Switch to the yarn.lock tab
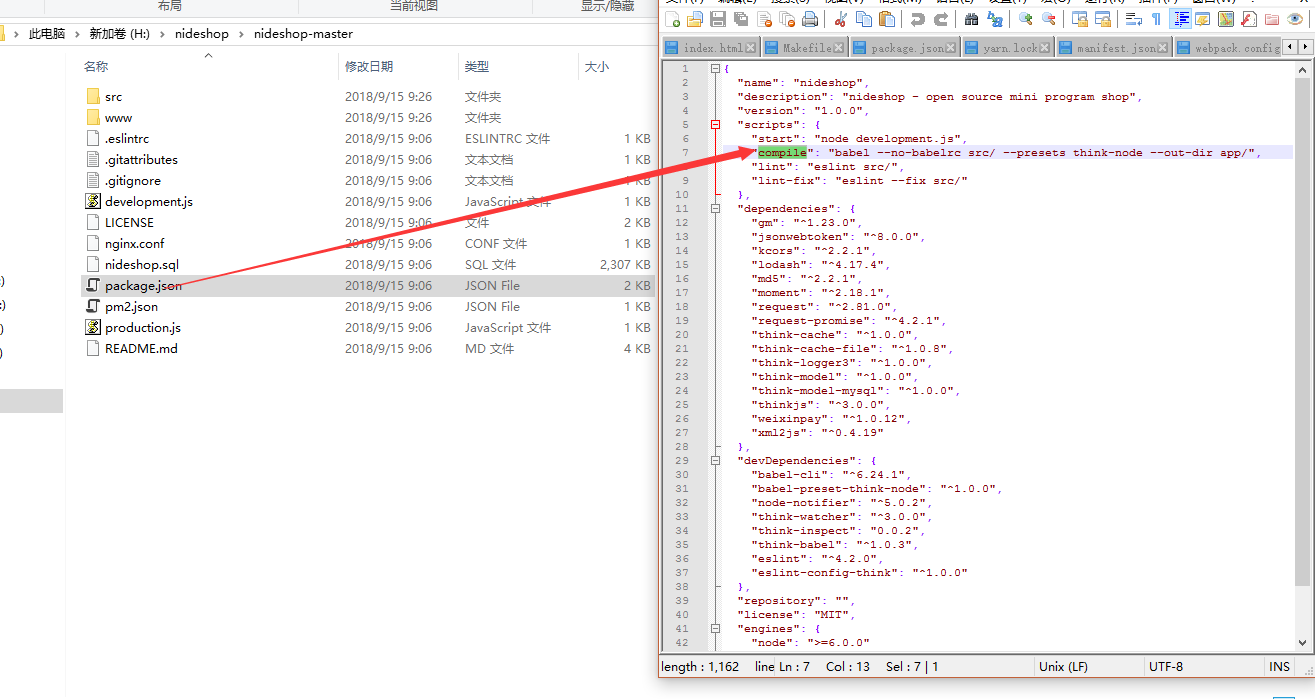Viewport: 1315px width, 699px height. [x=1008, y=47]
